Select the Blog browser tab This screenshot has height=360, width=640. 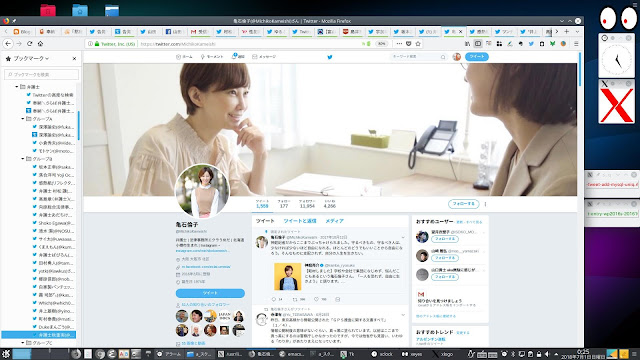tap(22, 31)
